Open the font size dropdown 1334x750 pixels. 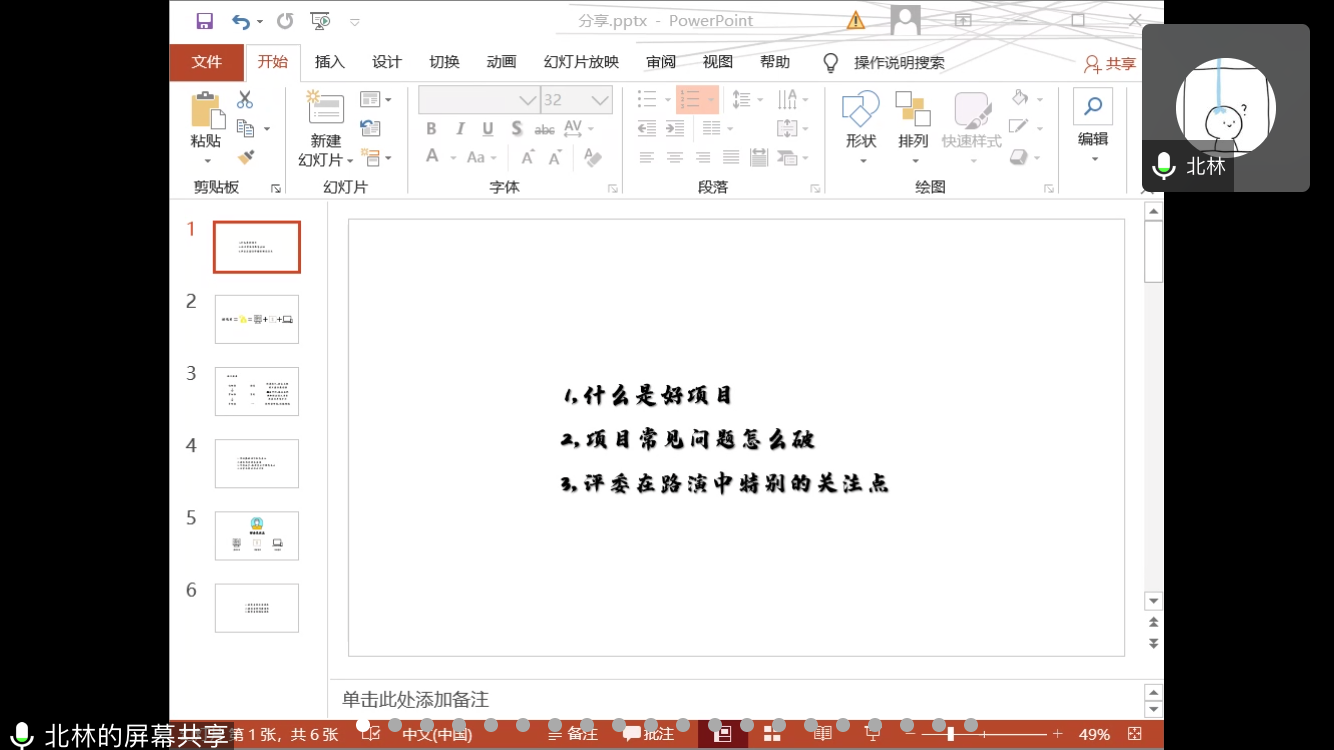coord(600,100)
